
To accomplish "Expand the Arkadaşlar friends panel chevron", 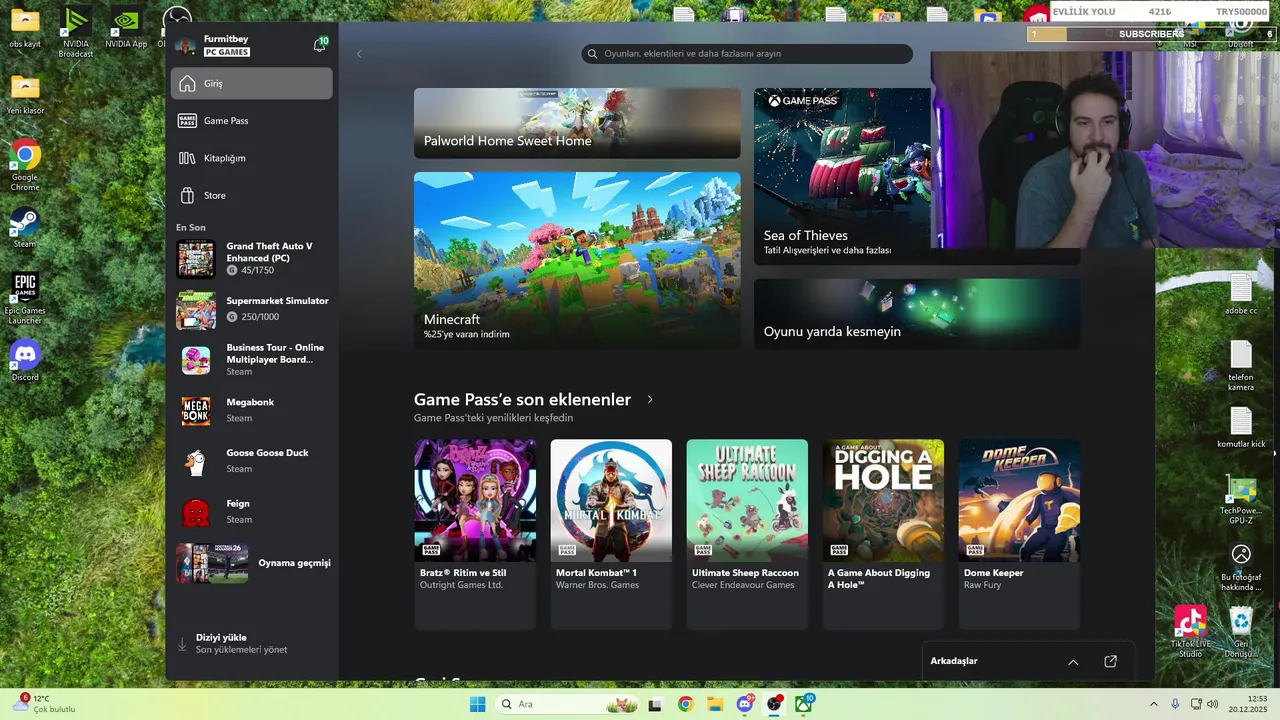I will (1073, 662).
